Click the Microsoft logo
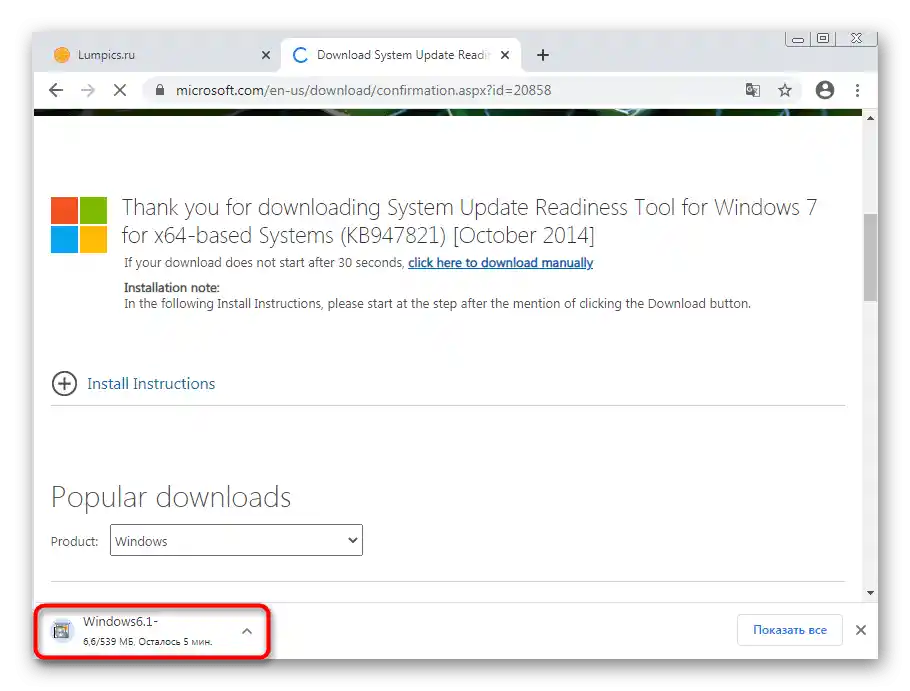Screen dimensions: 910x691 click(79, 225)
